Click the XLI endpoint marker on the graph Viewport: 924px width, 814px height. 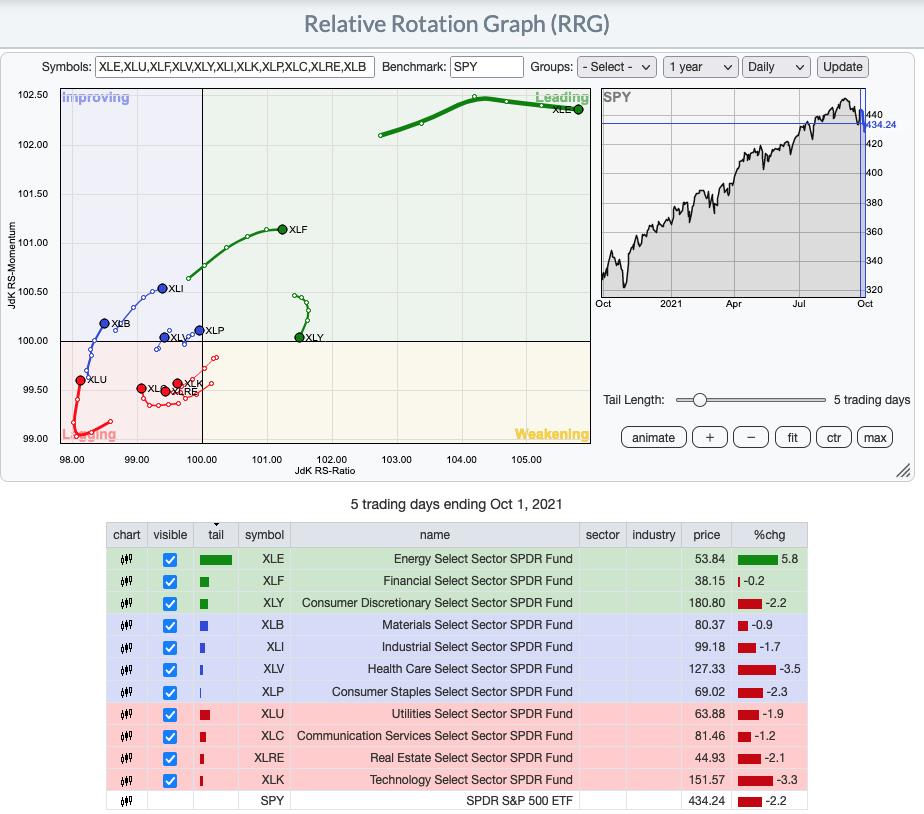[x=163, y=288]
